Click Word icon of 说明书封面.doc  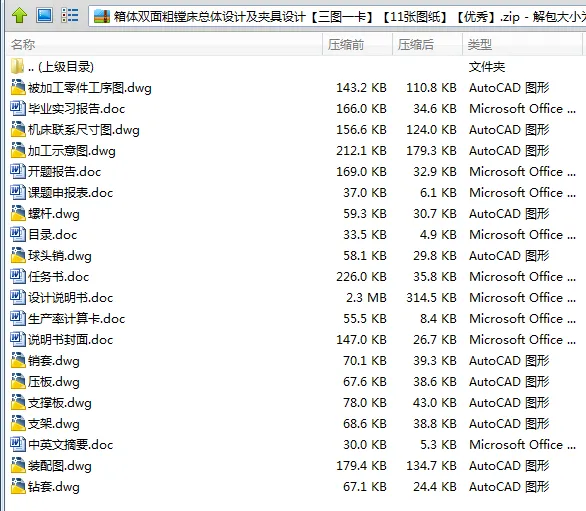tap(18, 339)
